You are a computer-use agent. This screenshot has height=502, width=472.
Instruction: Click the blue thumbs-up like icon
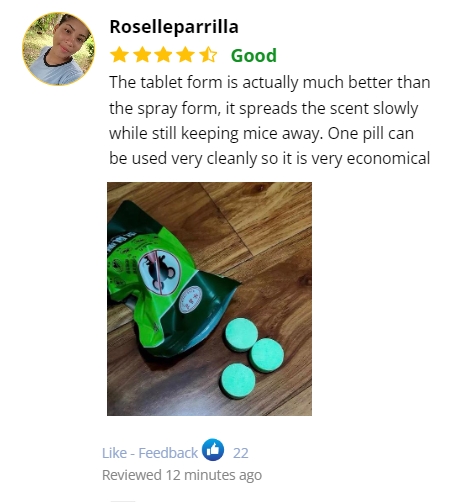(x=213, y=450)
